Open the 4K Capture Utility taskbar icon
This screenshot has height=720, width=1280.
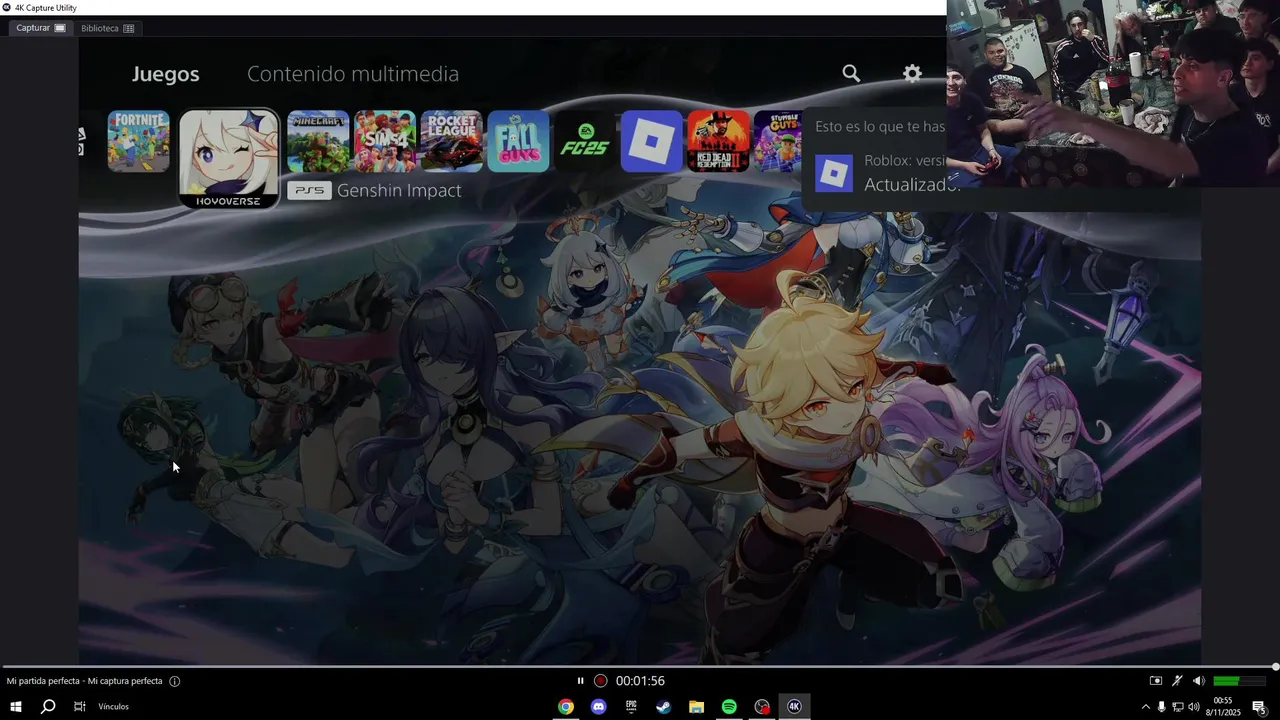click(794, 707)
